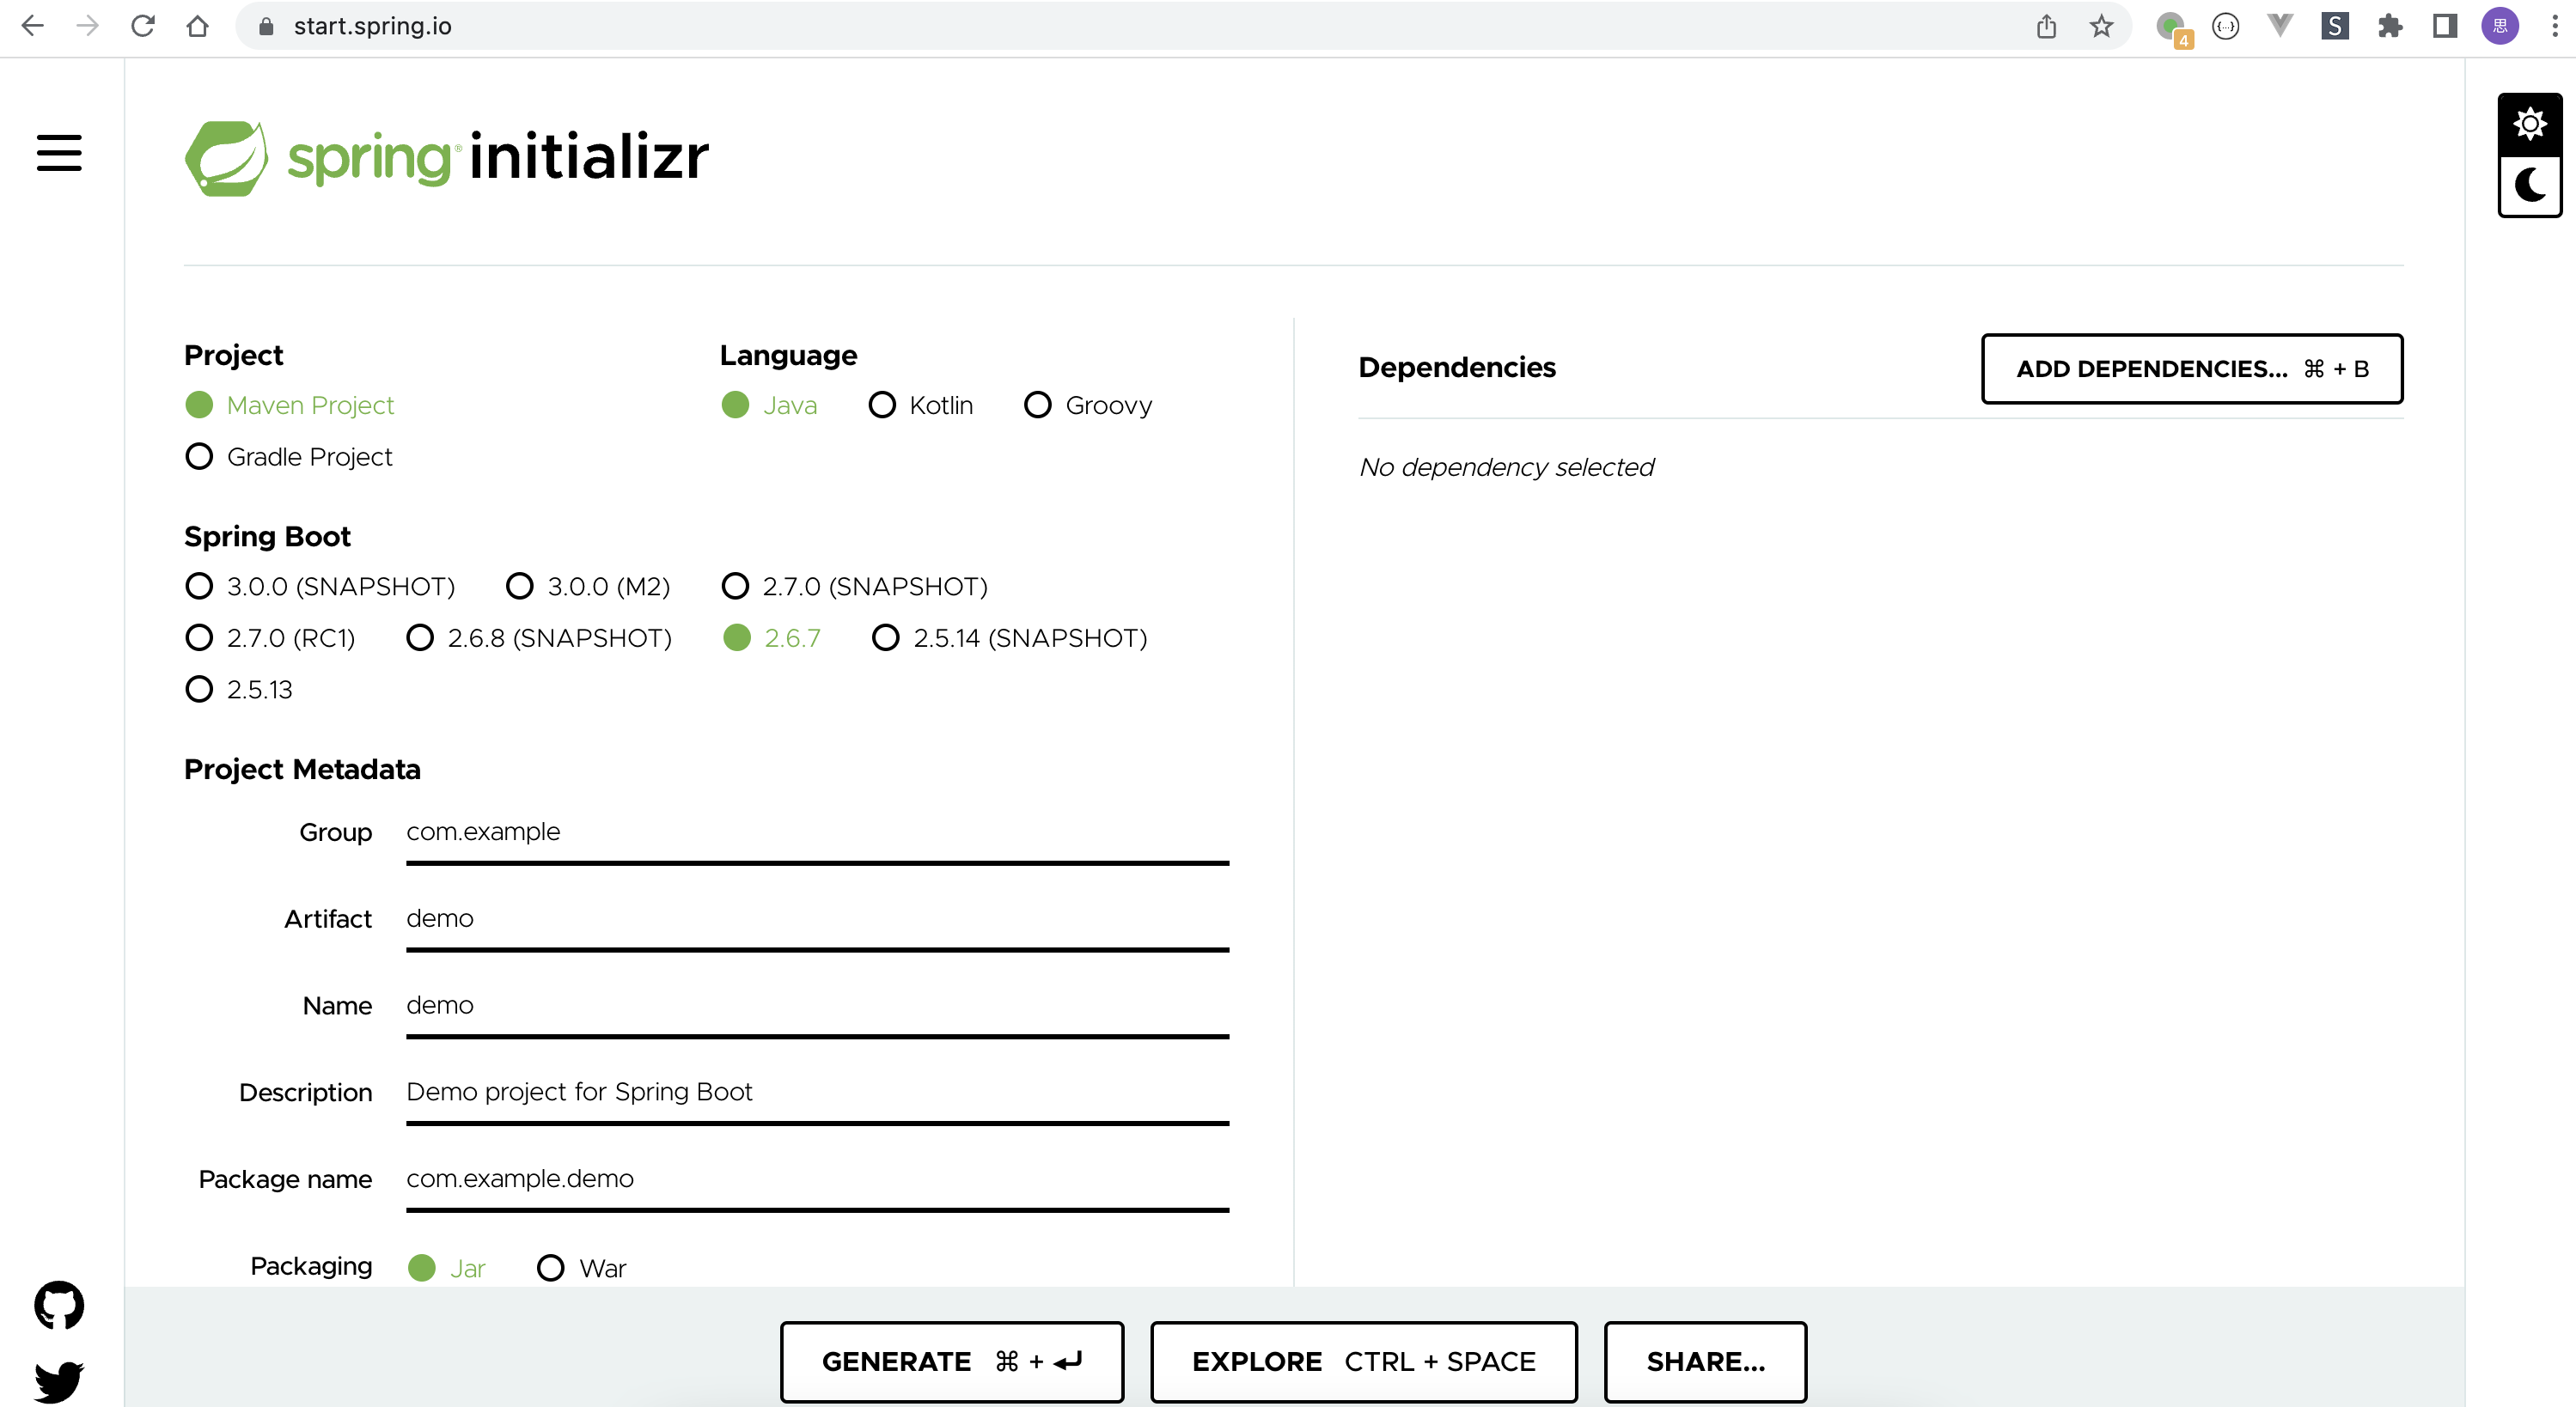This screenshot has height=1407, width=2576.
Task: Share this page from address bar
Action: [x=2046, y=26]
